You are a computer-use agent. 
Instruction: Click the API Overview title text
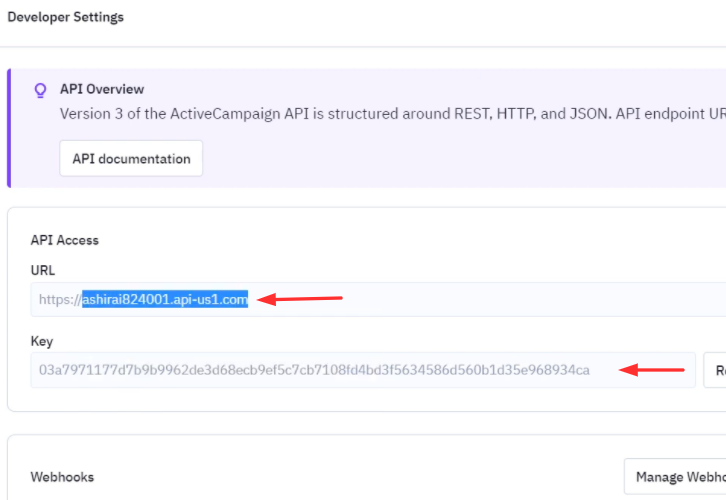click(102, 89)
